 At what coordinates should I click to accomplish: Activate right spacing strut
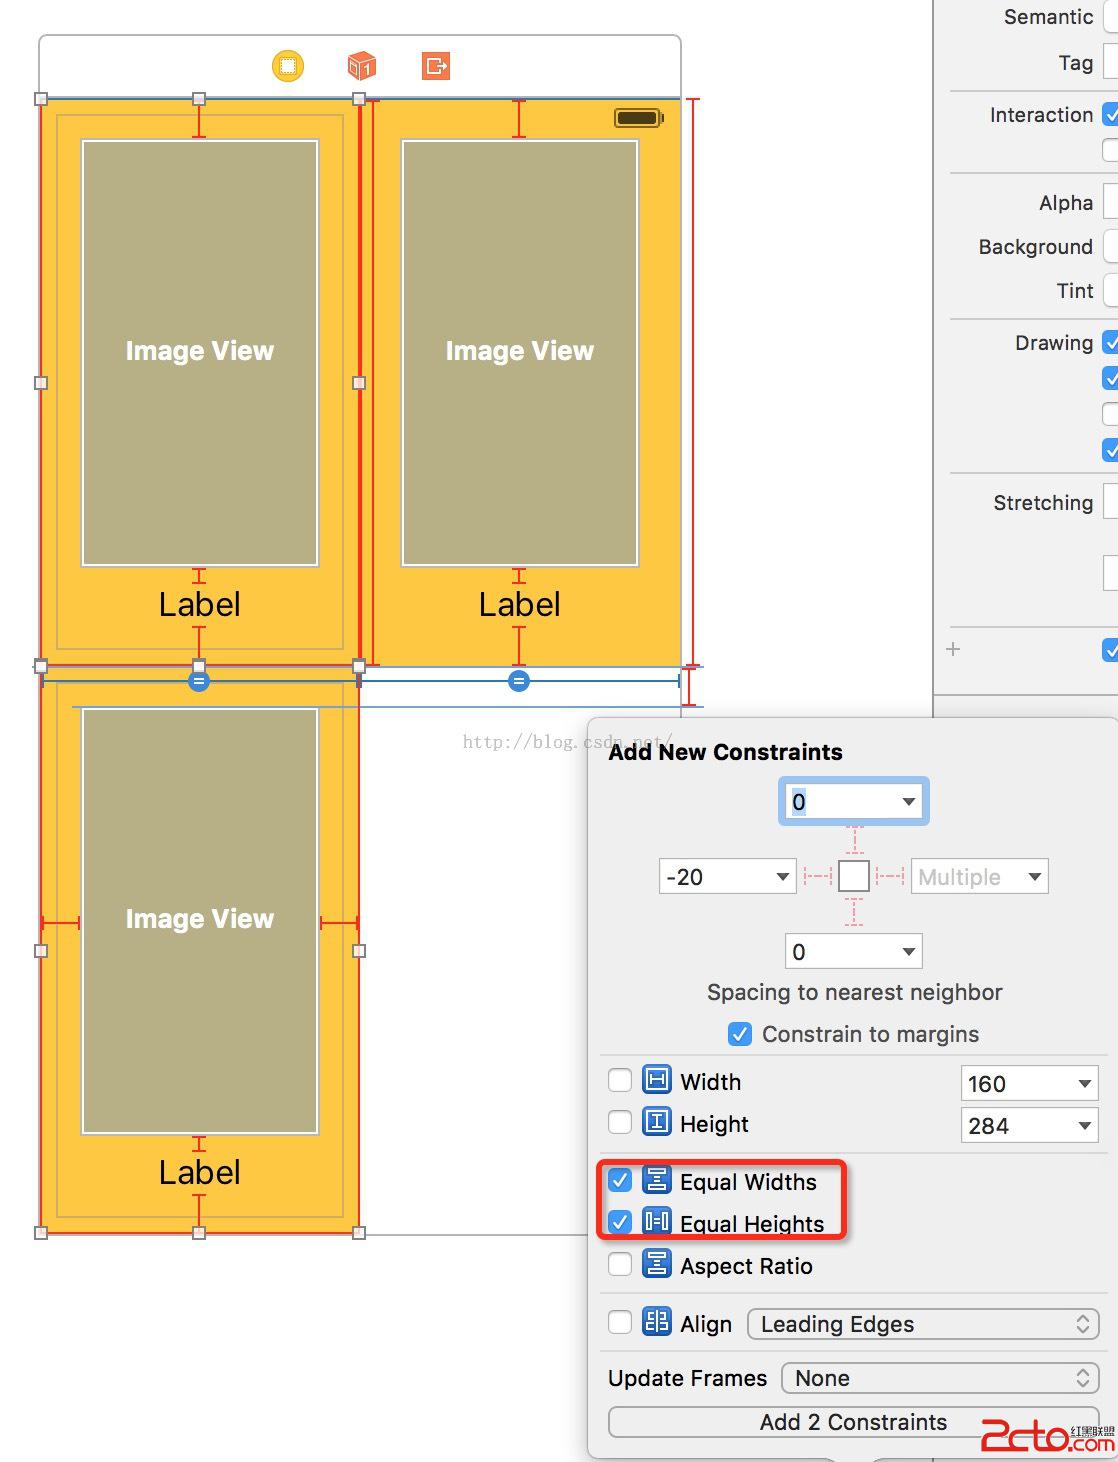coord(889,877)
